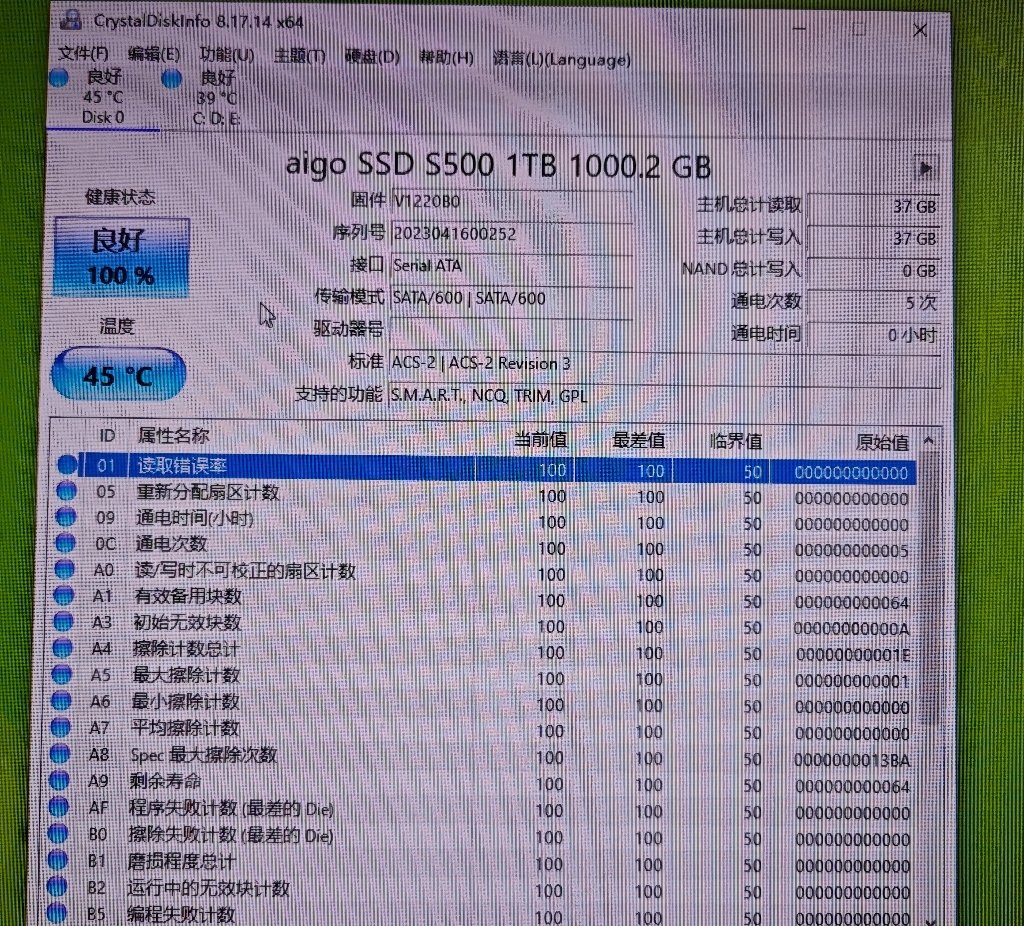
Task: Click the 主机总计写入 value 37 GB
Action: (x=874, y=238)
